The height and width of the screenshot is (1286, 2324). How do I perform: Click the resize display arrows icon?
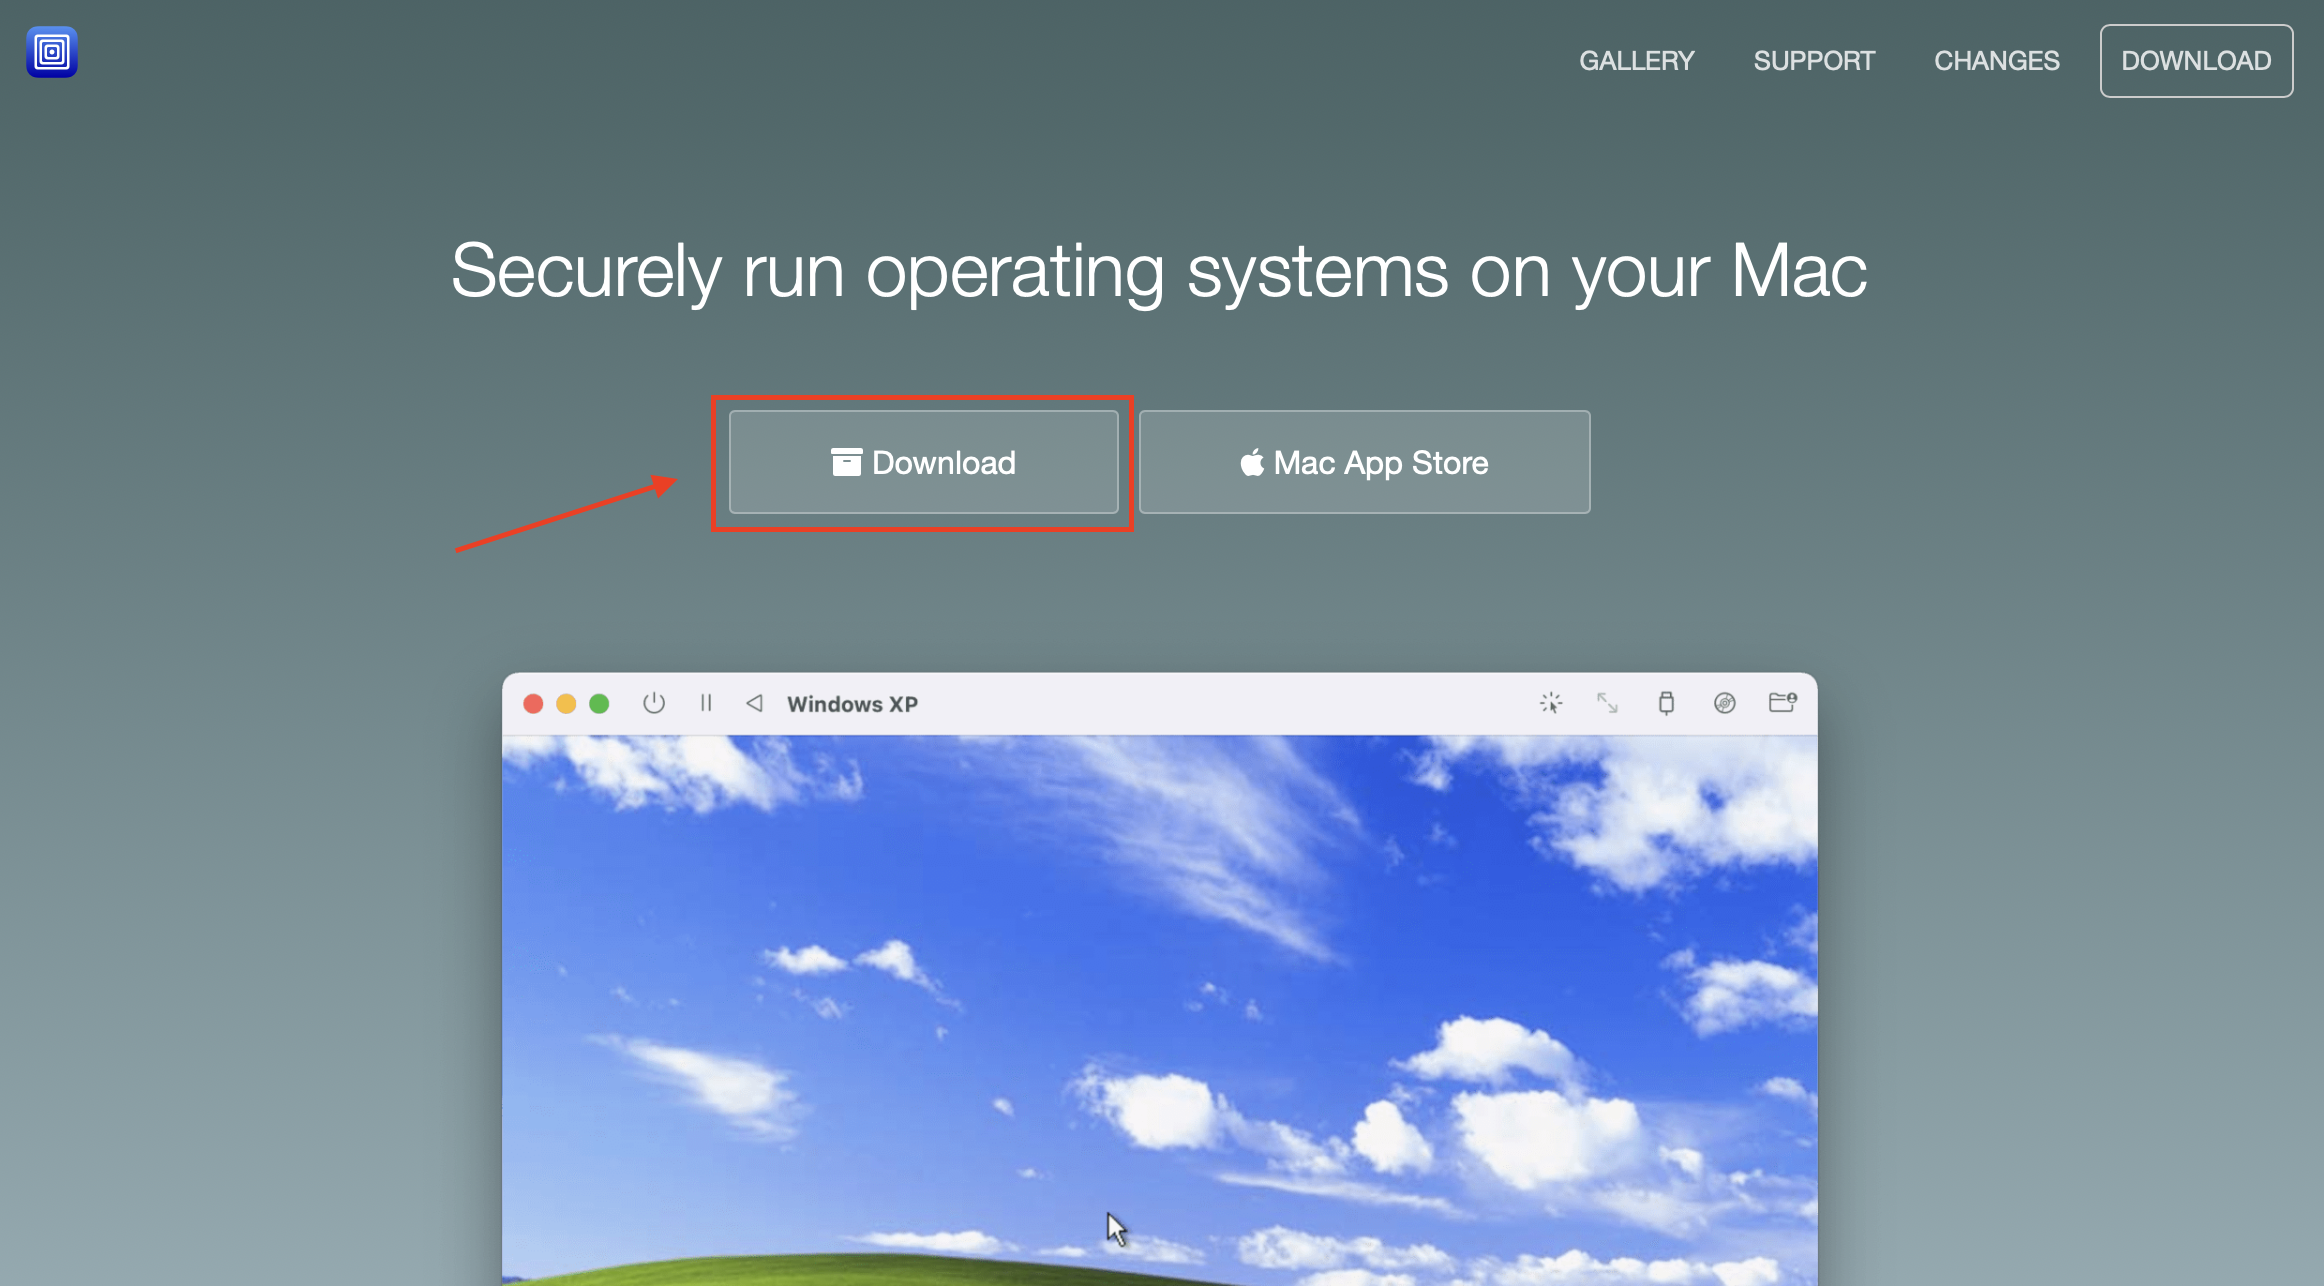pyautogui.click(x=1607, y=703)
